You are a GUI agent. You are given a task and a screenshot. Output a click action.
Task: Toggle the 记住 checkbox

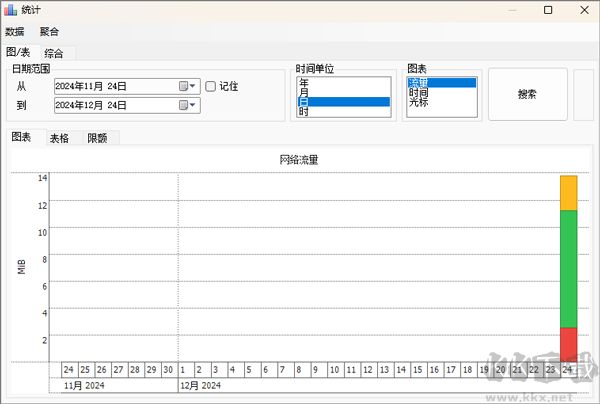pyautogui.click(x=210, y=86)
